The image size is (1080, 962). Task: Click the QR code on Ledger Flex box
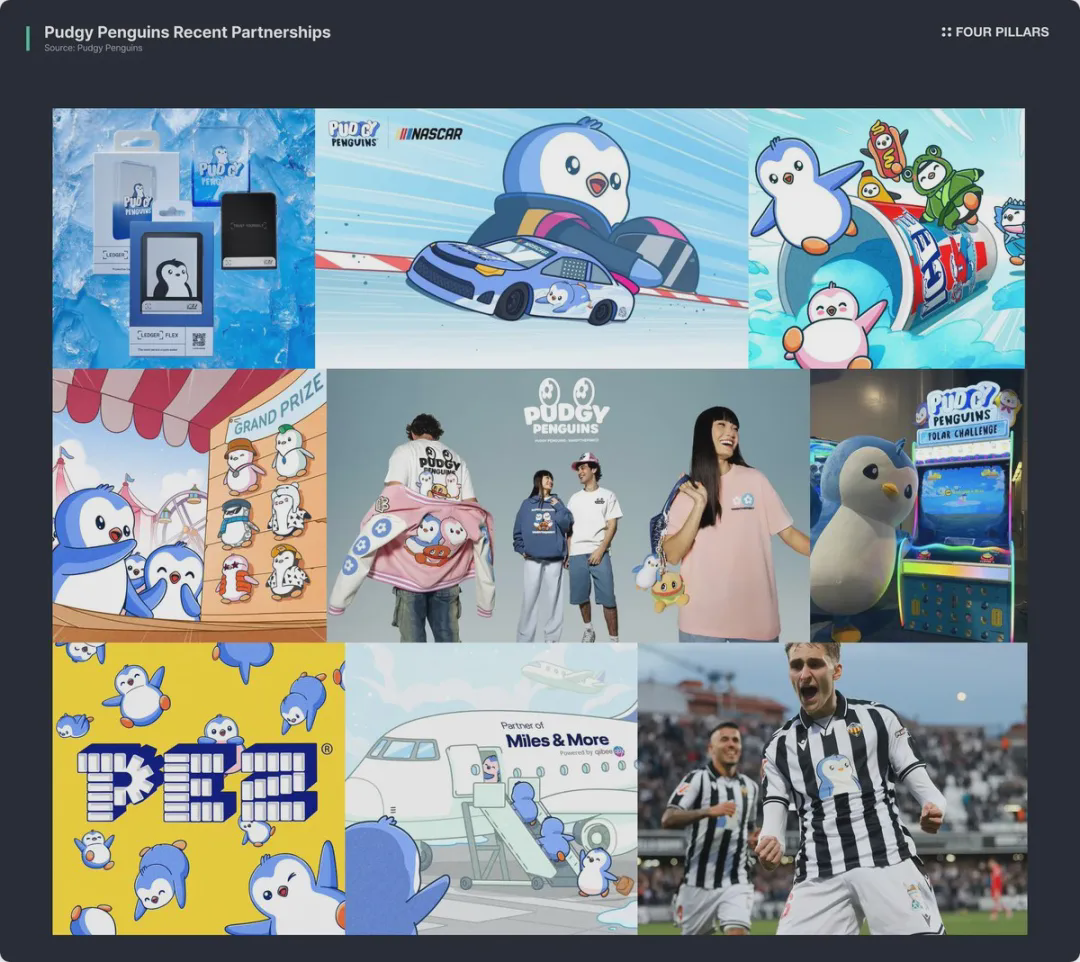point(198,339)
